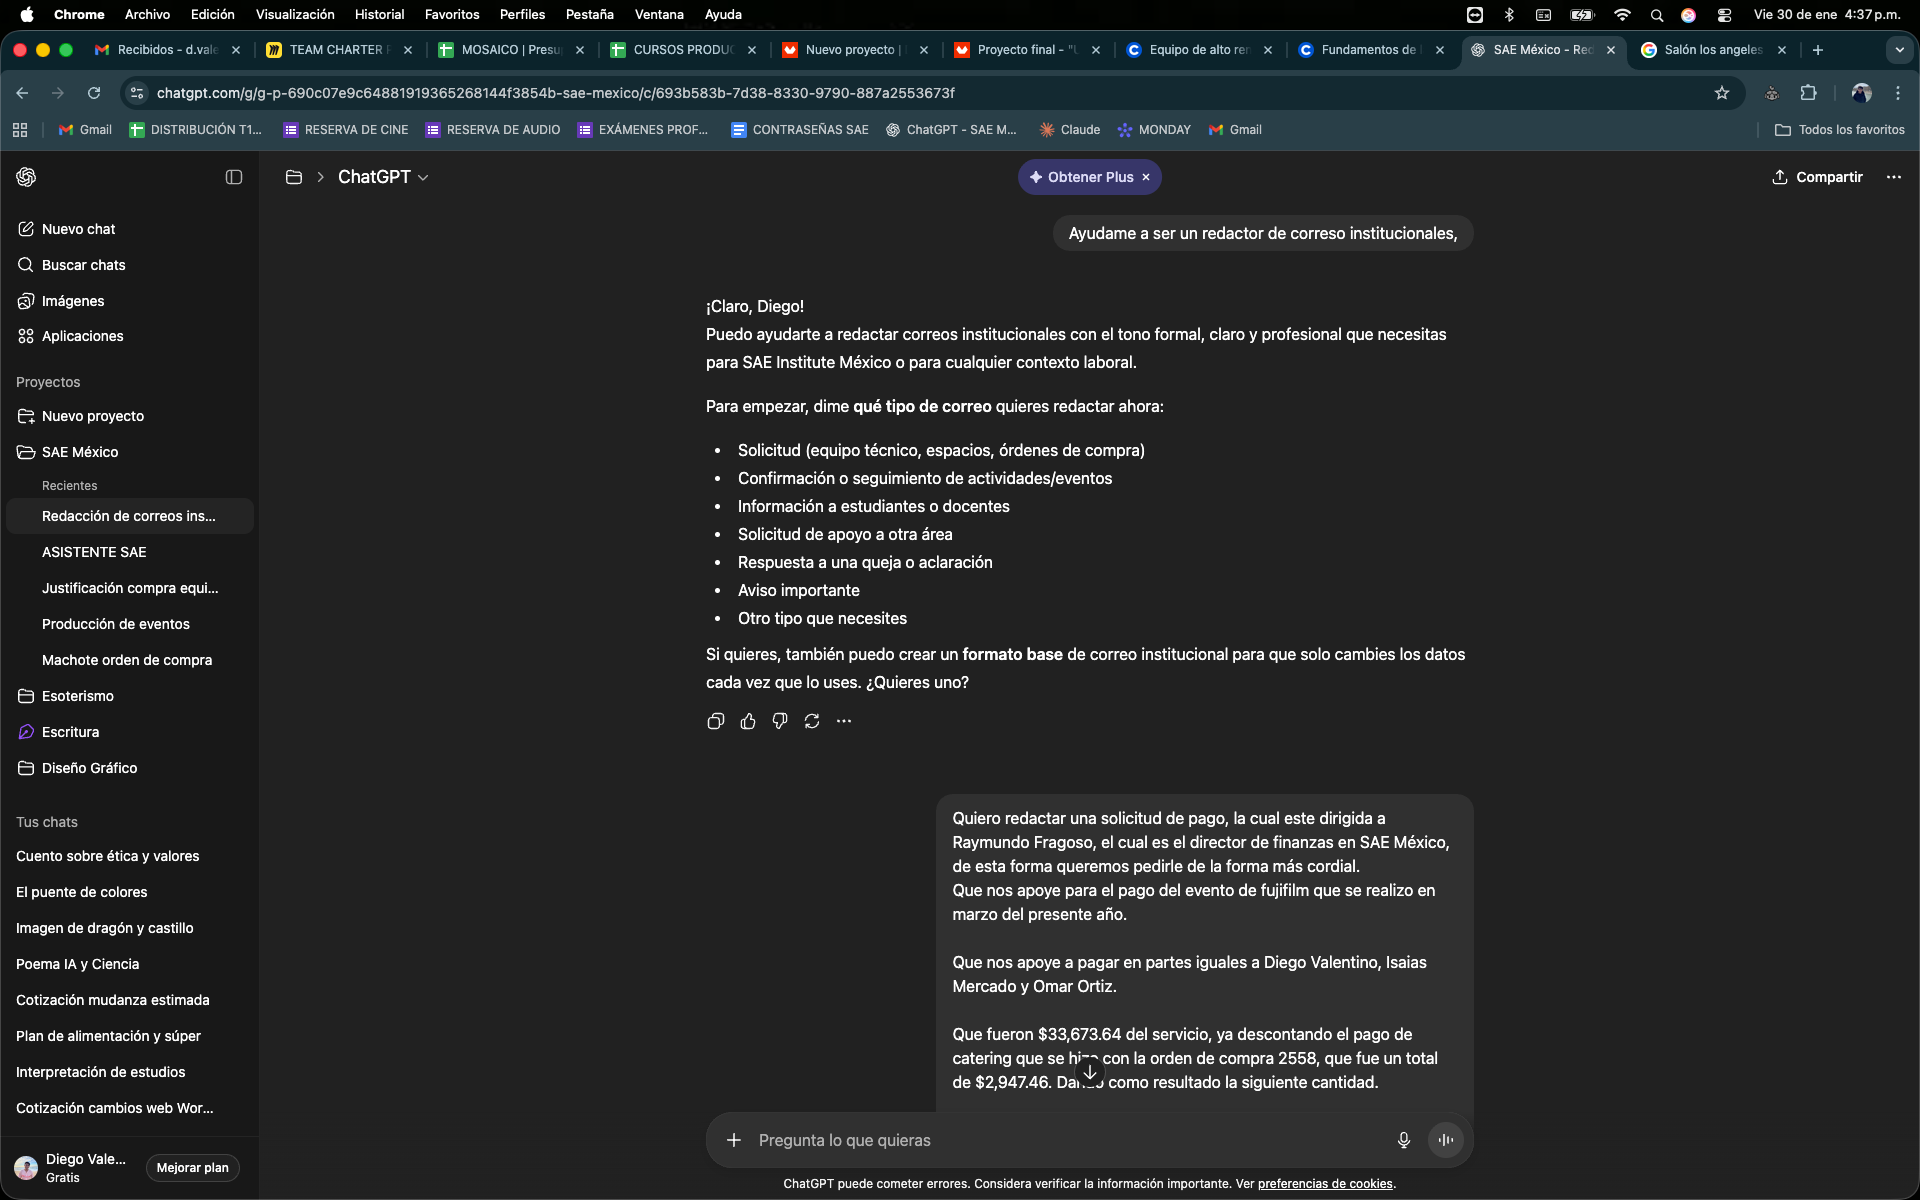Dismiss the Obtener Plus banner
This screenshot has width=1920, height=1200.
point(1146,177)
